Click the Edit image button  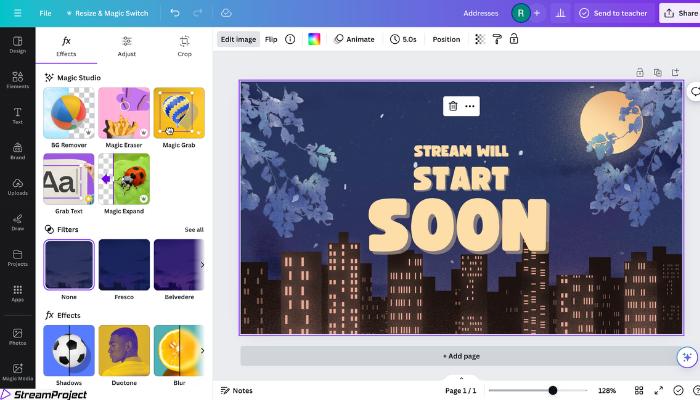(238, 39)
